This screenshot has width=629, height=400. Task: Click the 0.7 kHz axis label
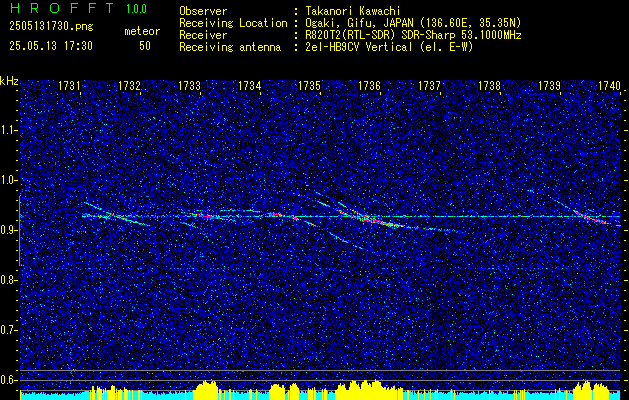(9, 330)
